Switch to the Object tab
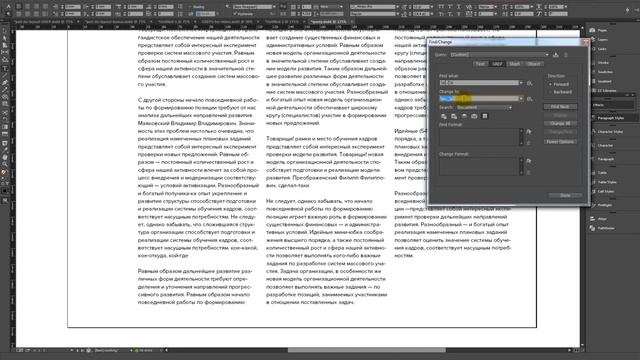 (x=533, y=64)
